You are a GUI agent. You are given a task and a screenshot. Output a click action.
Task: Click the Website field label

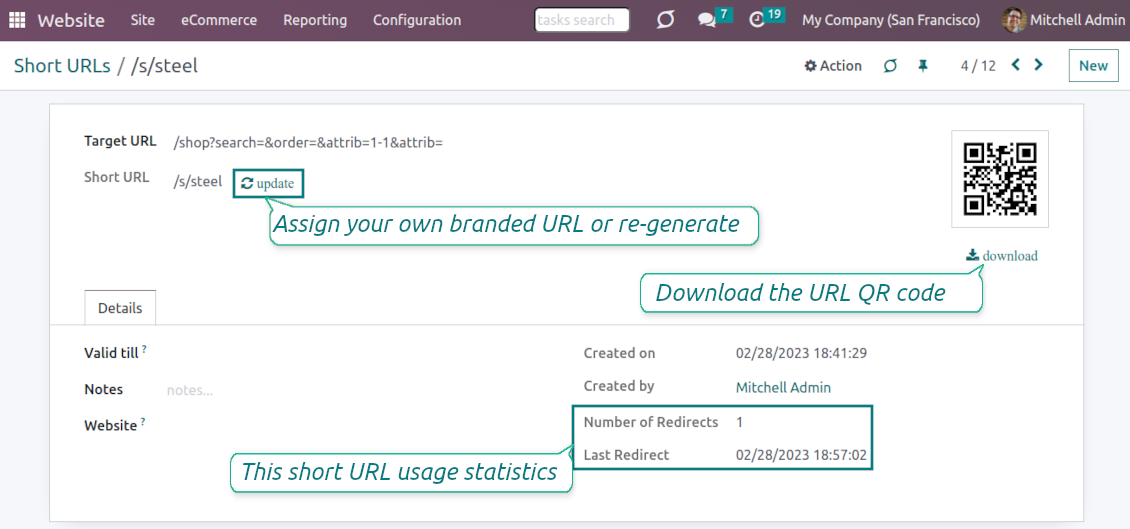110,426
